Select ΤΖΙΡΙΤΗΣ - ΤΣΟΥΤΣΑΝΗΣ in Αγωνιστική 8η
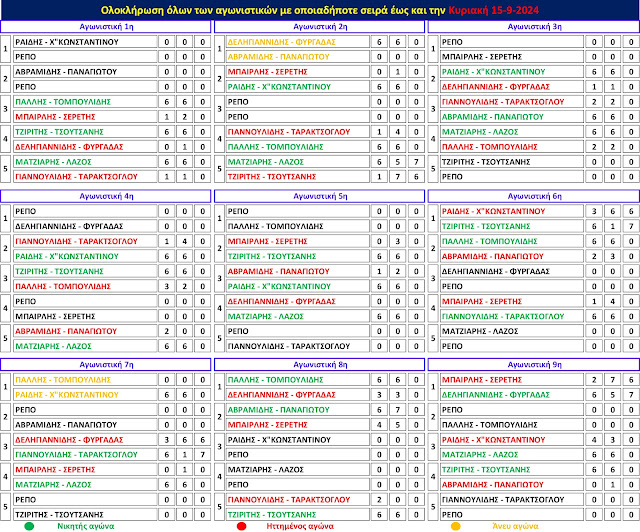This screenshot has width=640, height=532. click(x=298, y=515)
